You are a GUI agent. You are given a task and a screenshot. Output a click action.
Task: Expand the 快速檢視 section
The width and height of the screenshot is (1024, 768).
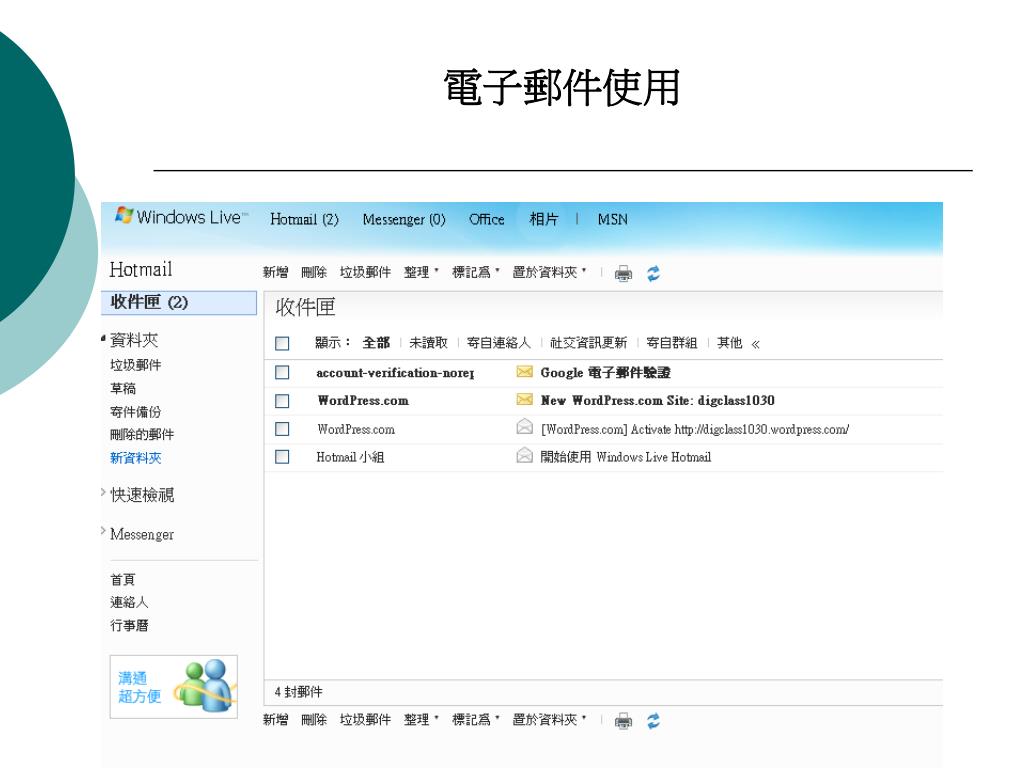click(103, 492)
